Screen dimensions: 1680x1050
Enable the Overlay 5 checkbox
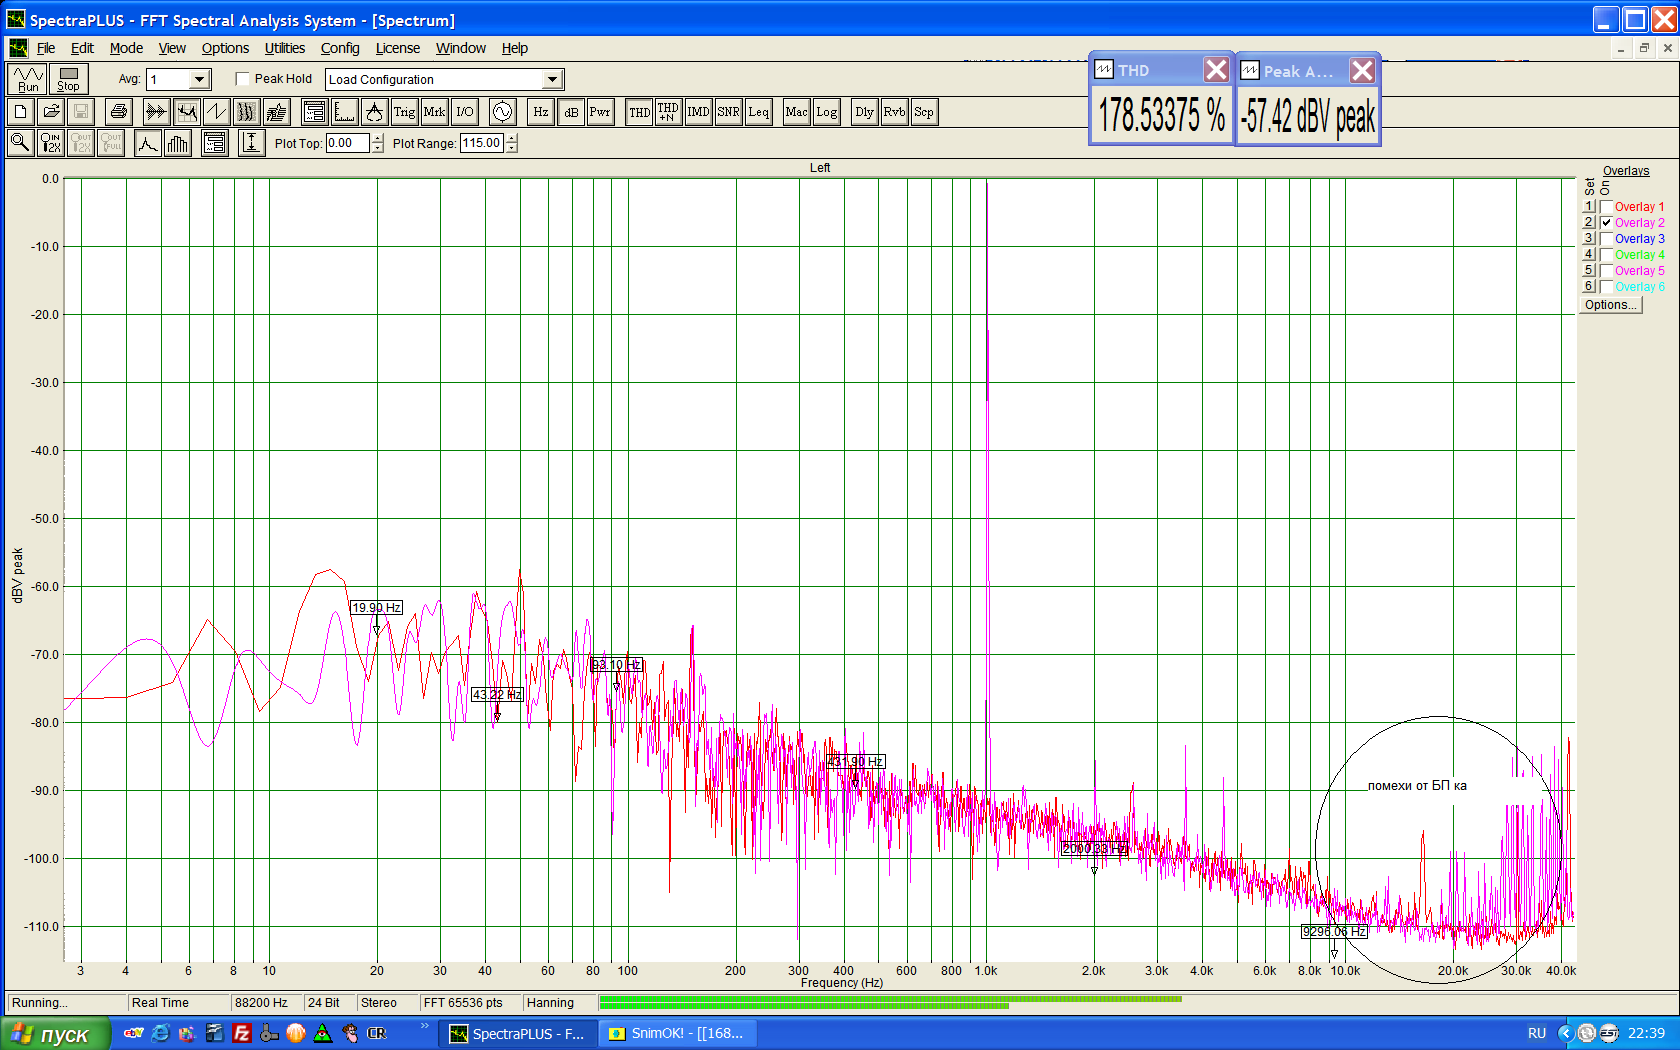click(x=1606, y=271)
